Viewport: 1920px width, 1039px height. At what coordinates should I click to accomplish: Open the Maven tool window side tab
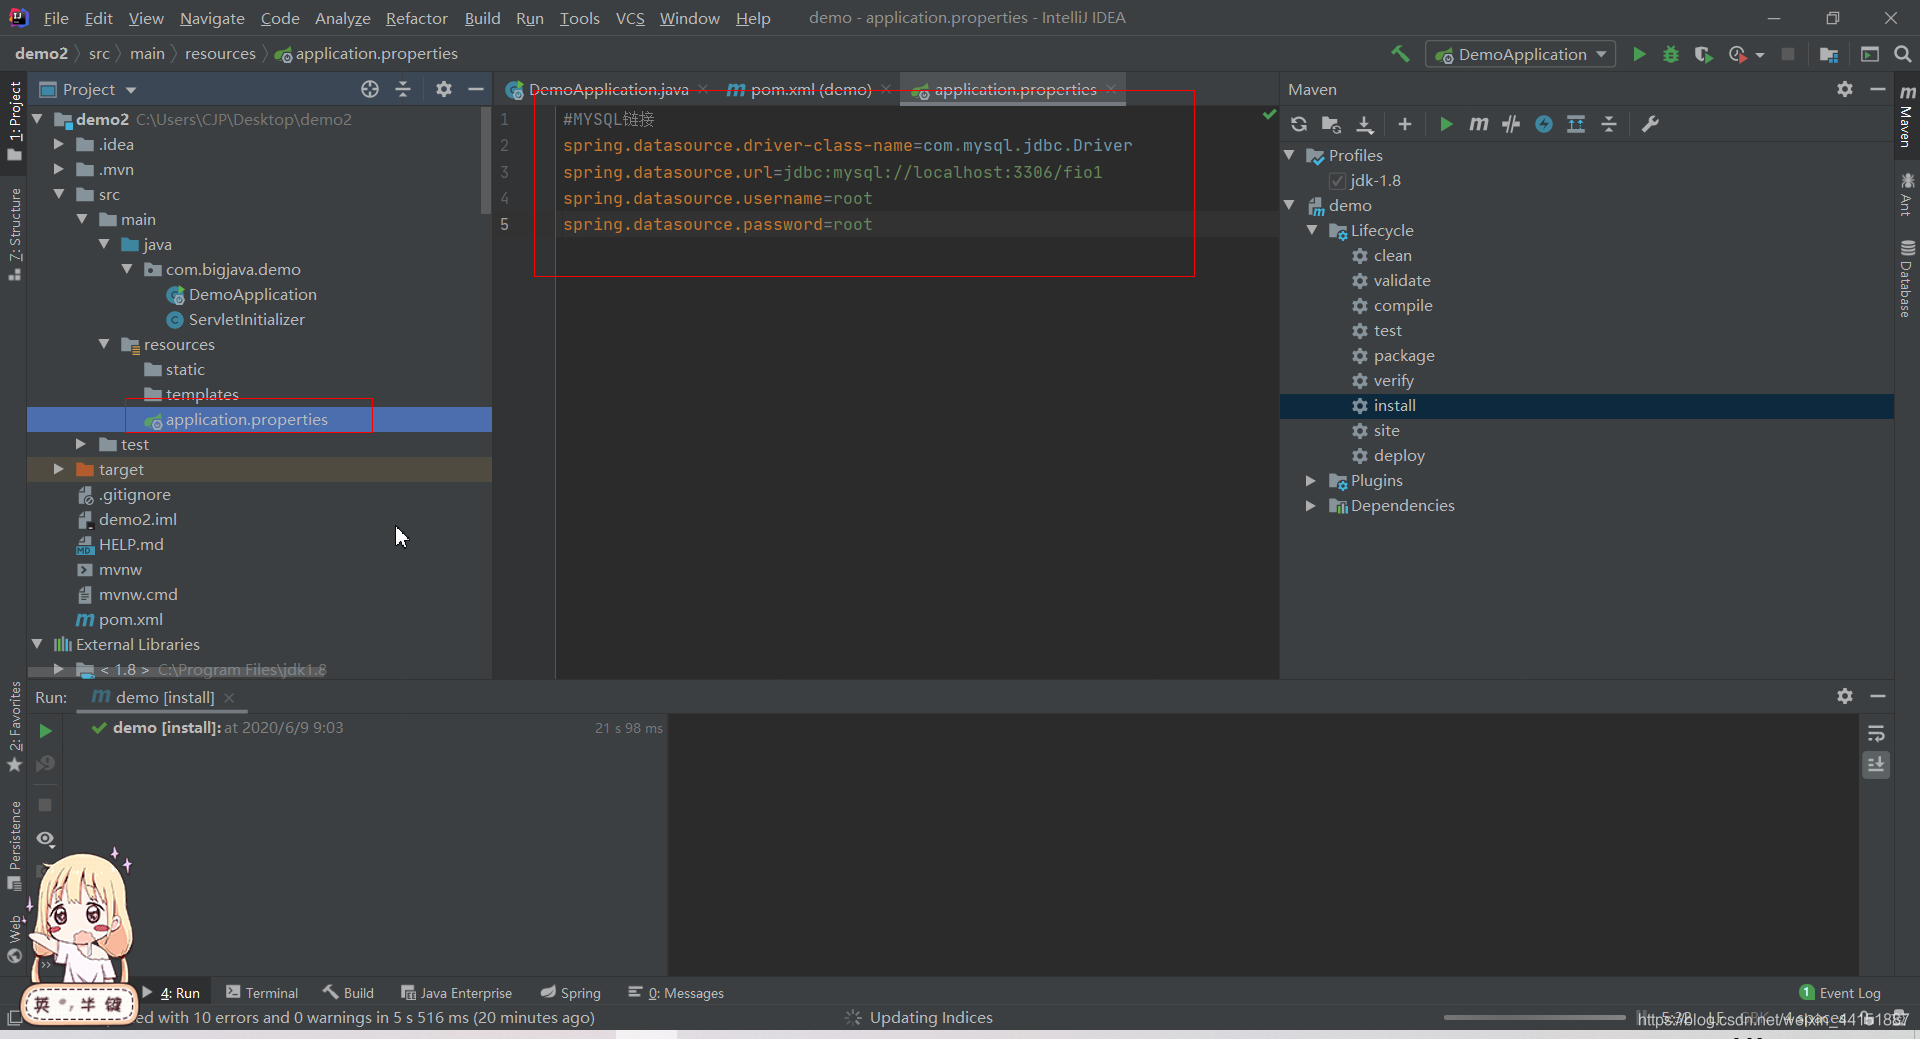coord(1907,116)
